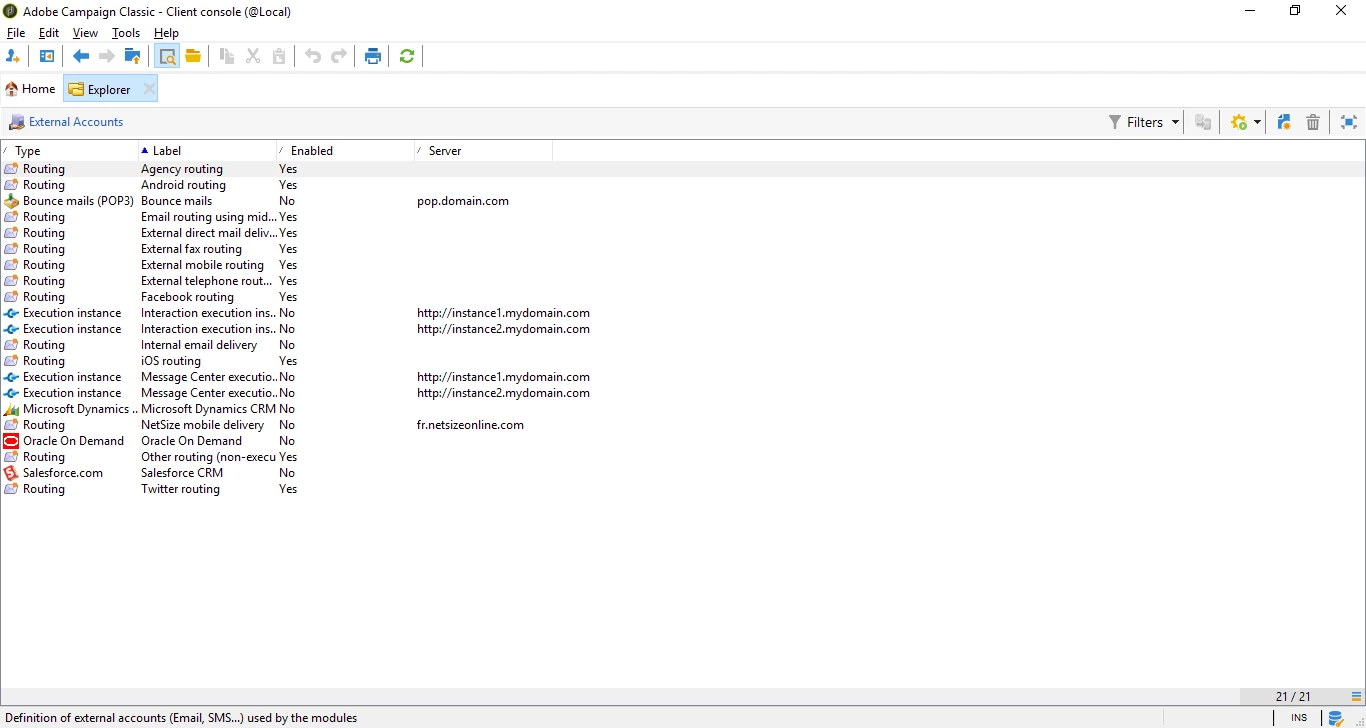Open the Filters dropdown

tap(1144, 122)
